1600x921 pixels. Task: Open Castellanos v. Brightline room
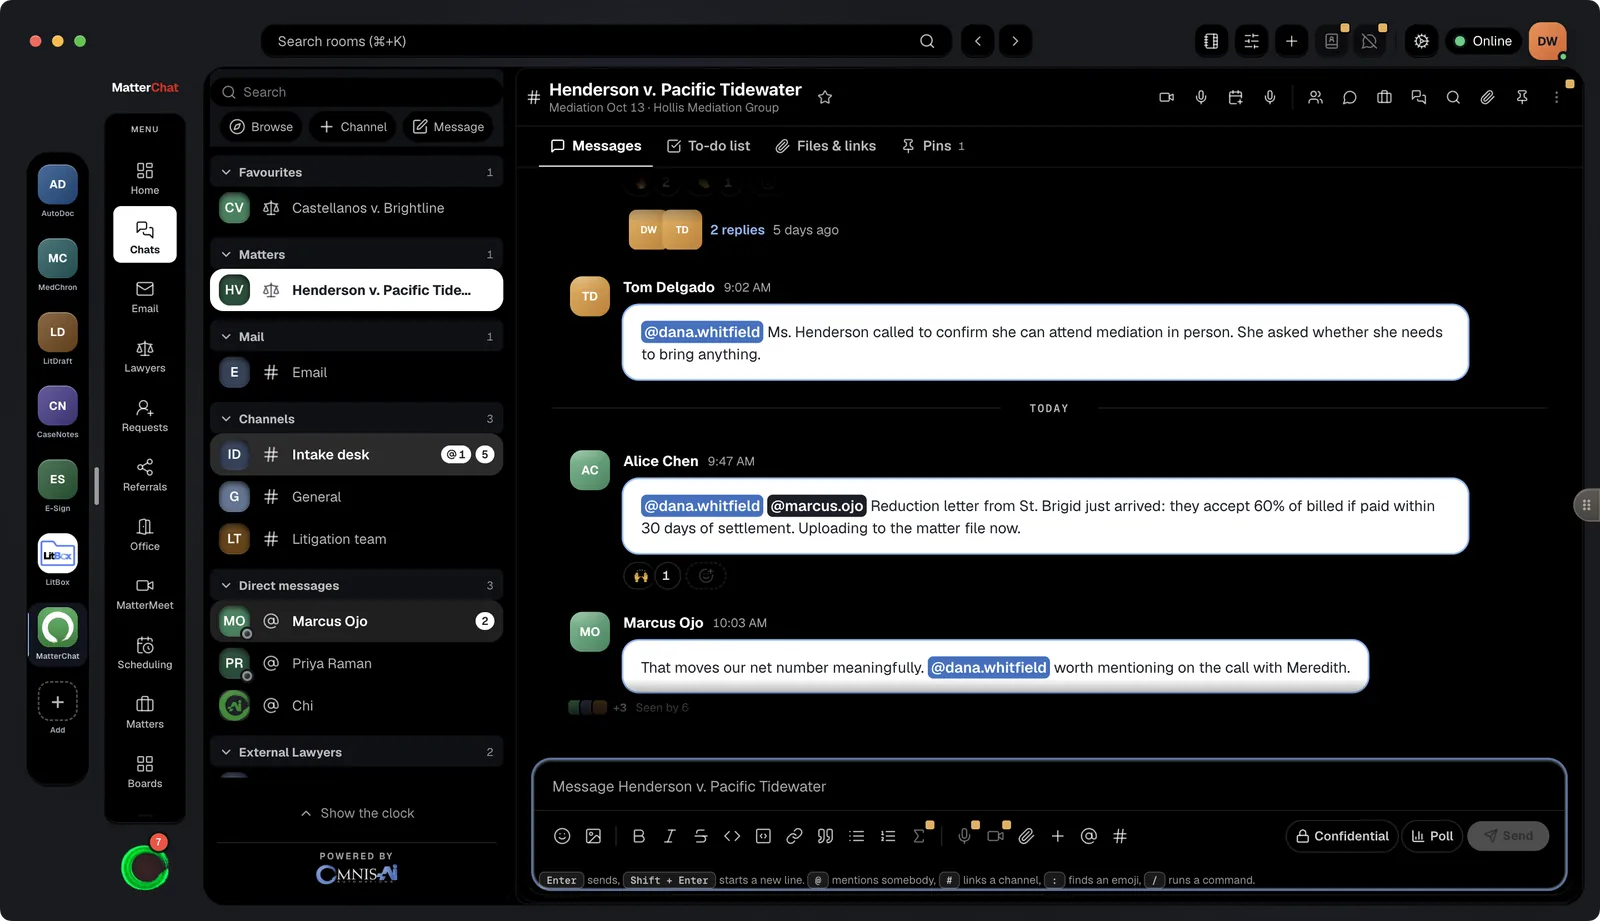(357, 208)
